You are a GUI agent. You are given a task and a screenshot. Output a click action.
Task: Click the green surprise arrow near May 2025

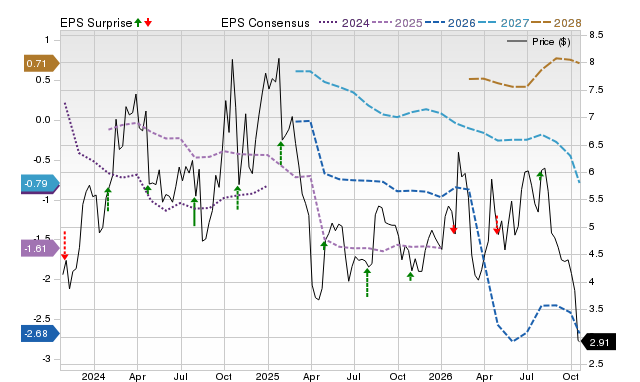324,245
